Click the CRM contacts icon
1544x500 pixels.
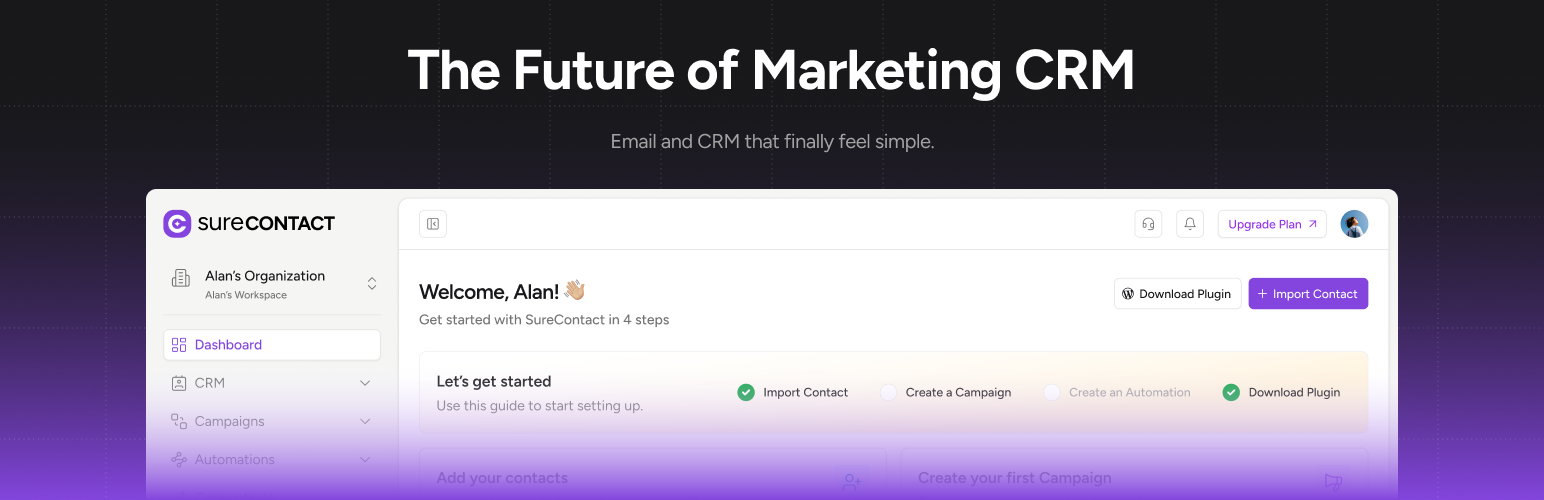[x=179, y=383]
